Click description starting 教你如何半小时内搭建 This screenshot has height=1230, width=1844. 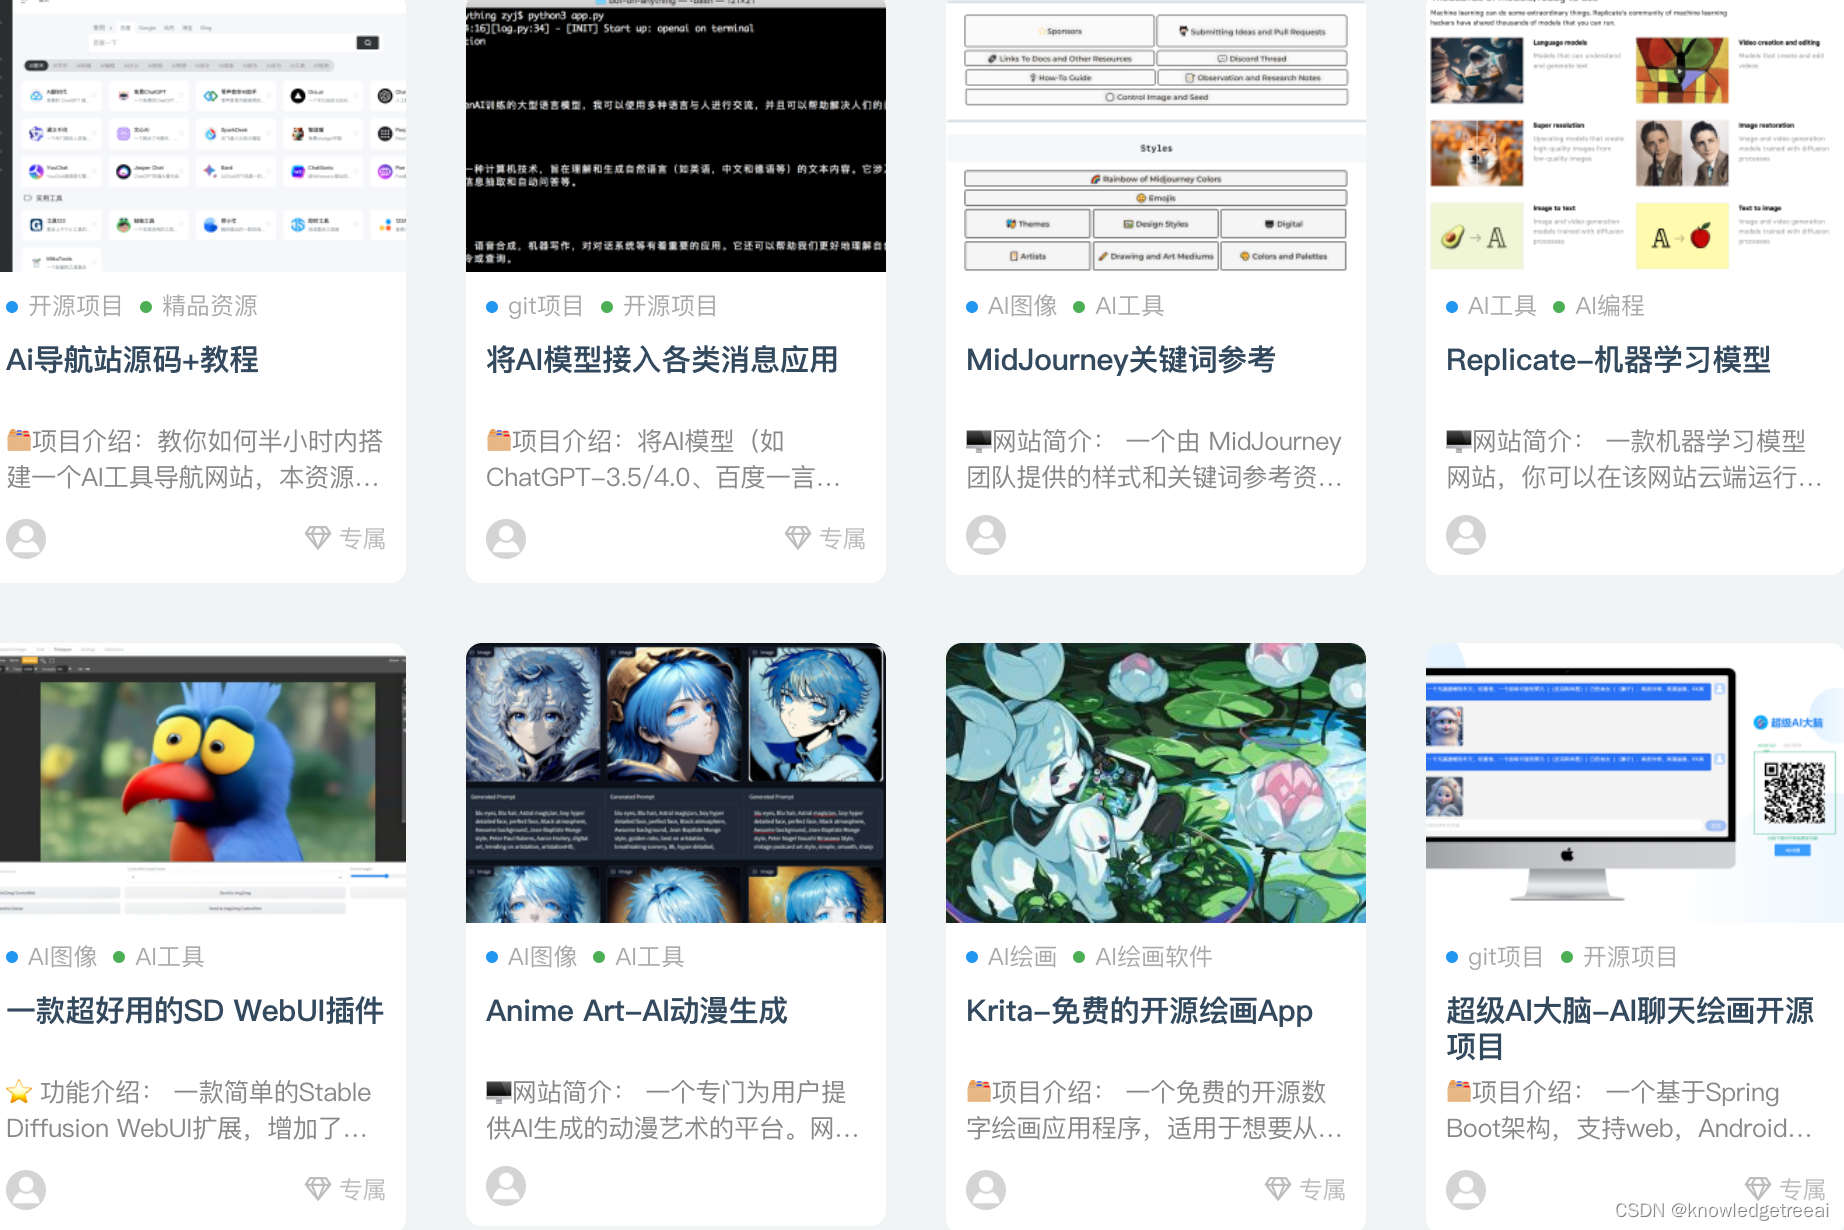[195, 459]
